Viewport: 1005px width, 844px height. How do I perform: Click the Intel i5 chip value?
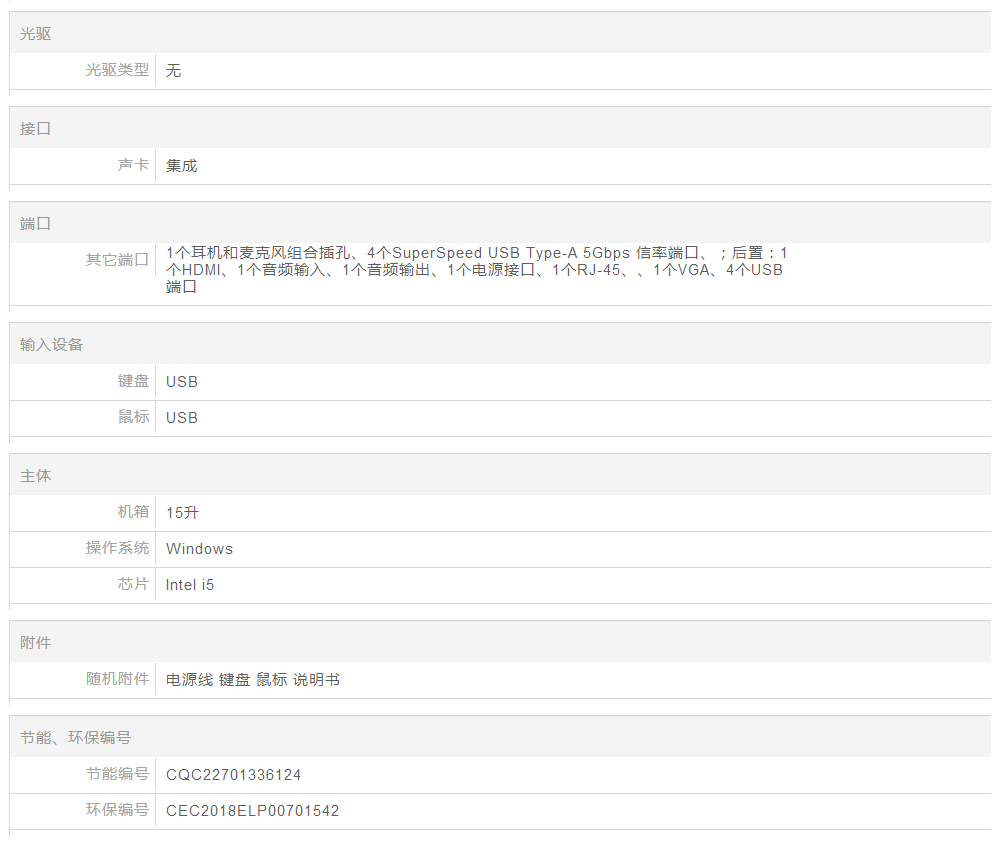click(190, 585)
